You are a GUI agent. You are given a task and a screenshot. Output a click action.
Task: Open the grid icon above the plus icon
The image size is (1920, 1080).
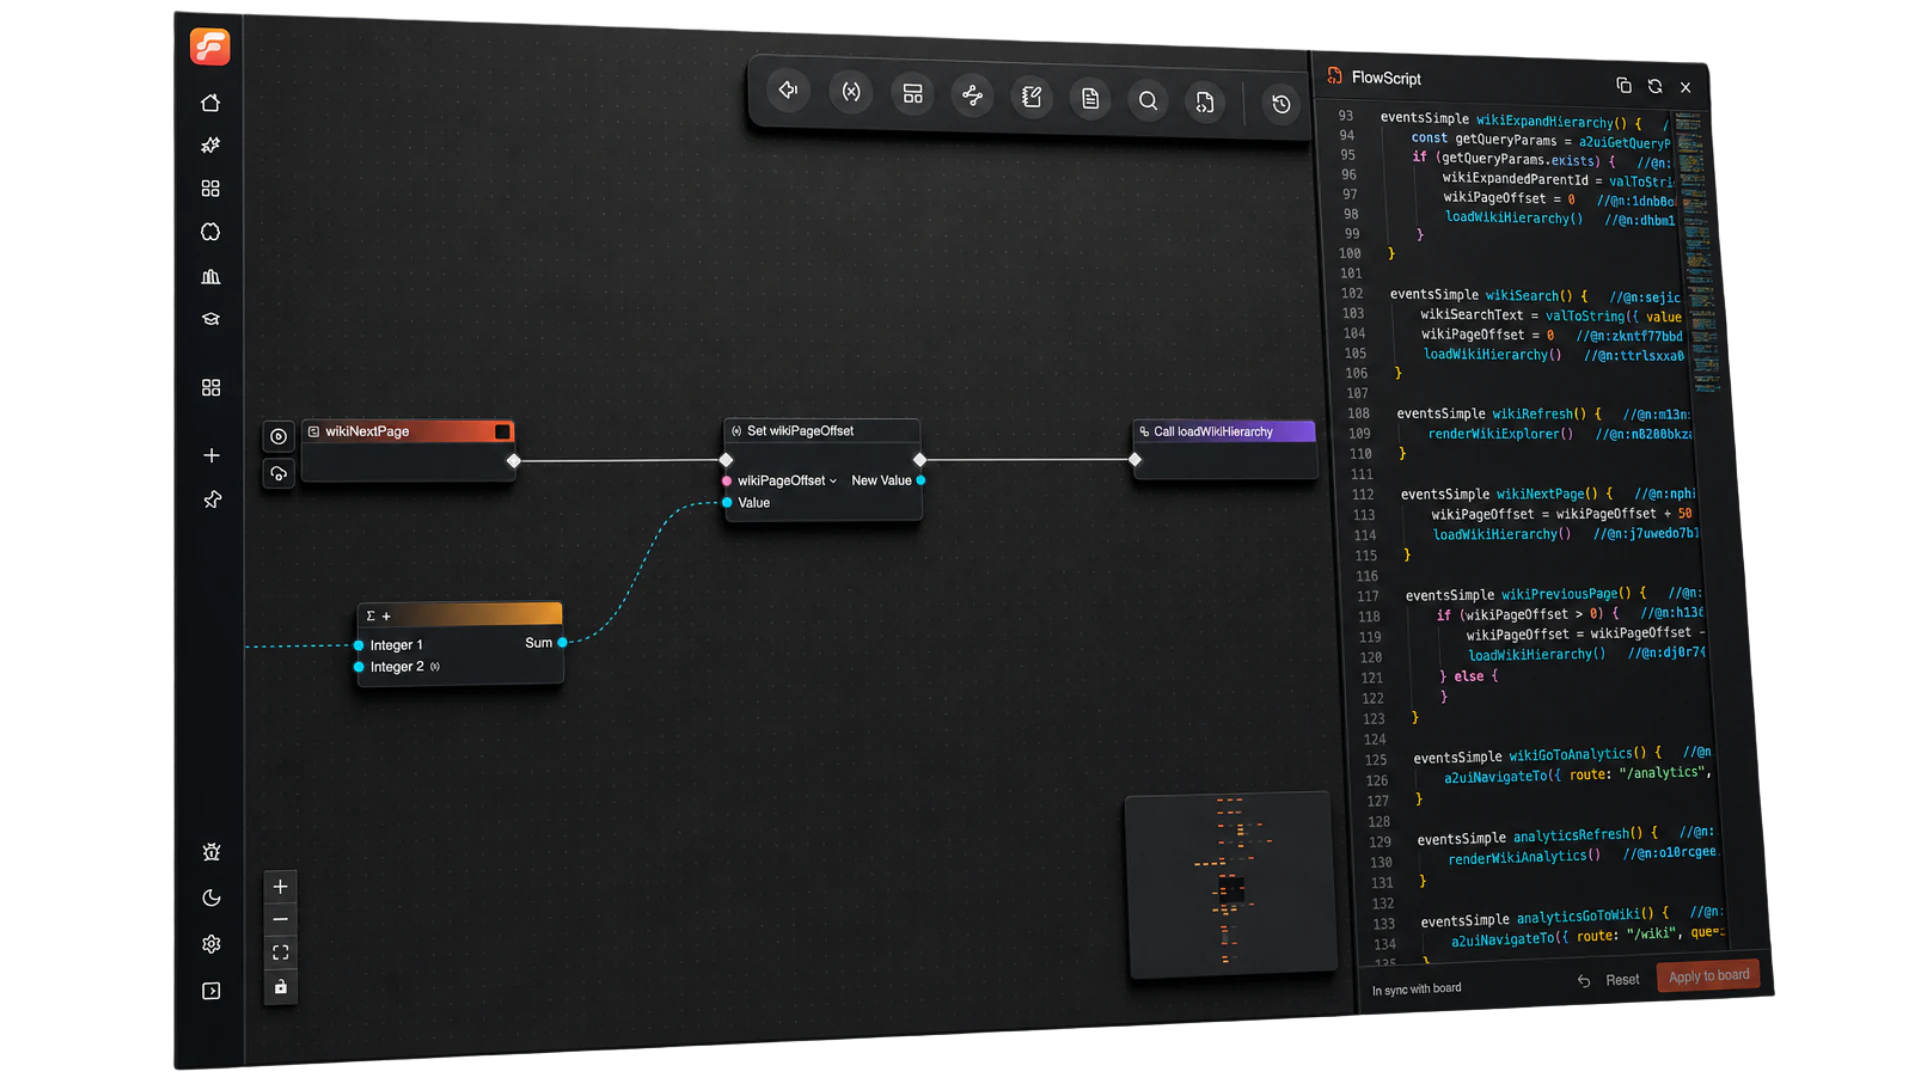pyautogui.click(x=211, y=388)
